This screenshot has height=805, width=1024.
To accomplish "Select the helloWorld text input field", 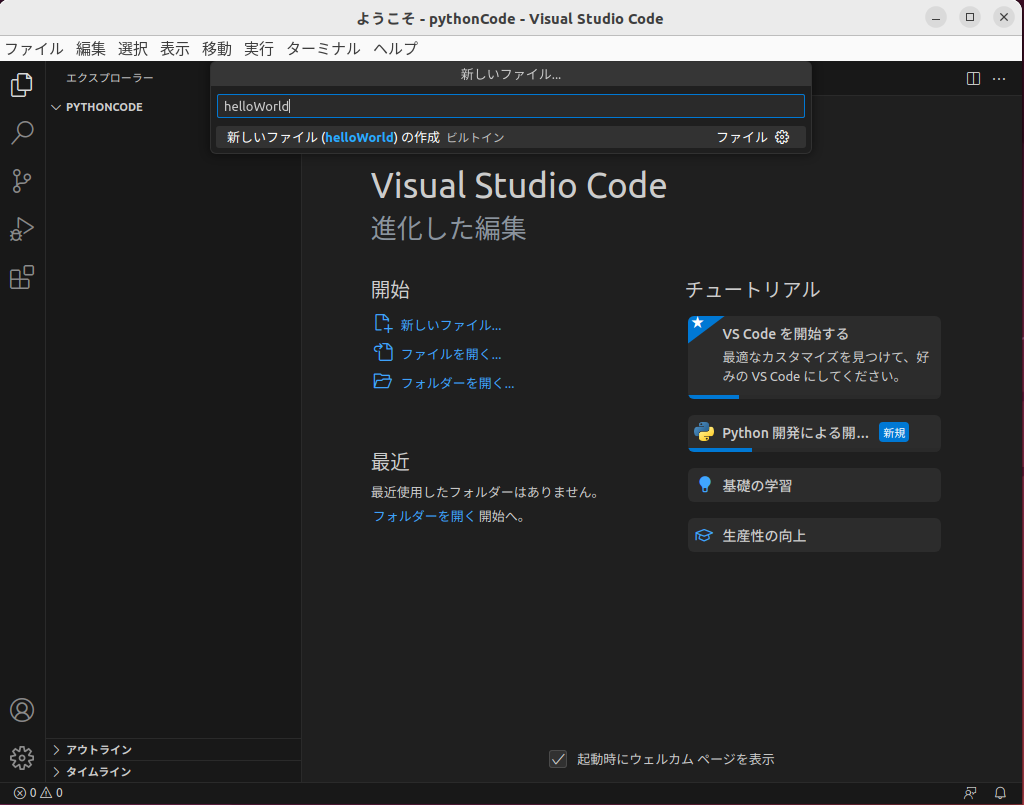I will pos(510,106).
